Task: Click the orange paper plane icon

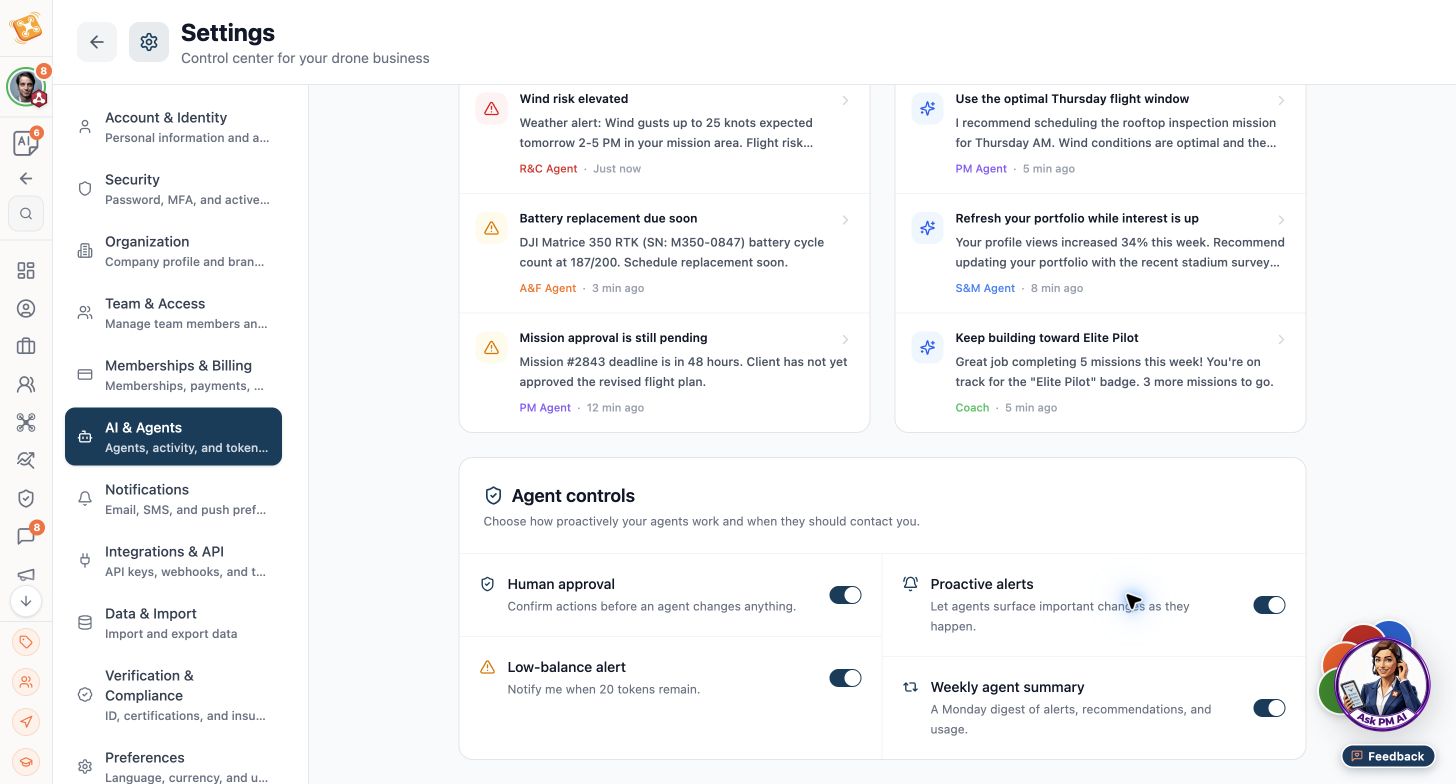Action: pos(26,722)
